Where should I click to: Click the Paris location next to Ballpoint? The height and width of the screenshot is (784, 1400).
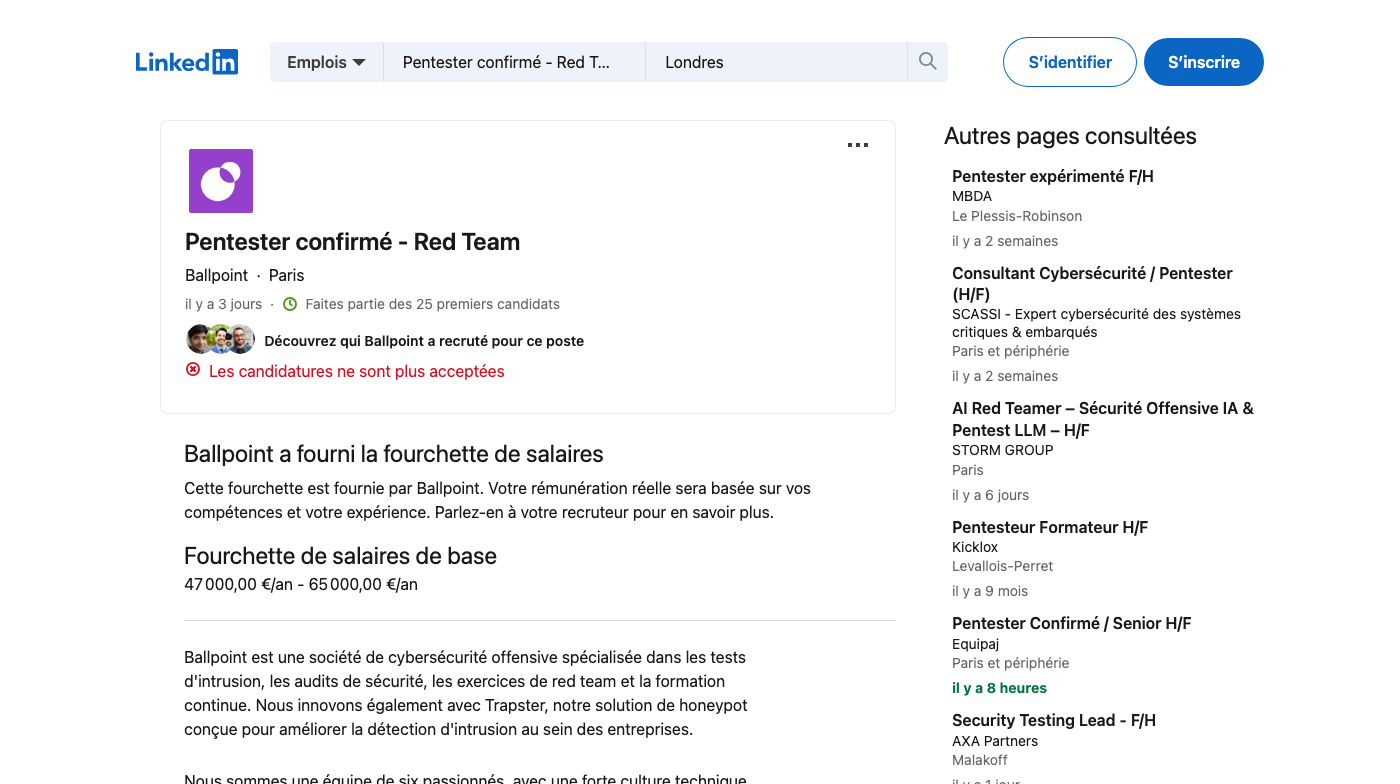pos(286,275)
